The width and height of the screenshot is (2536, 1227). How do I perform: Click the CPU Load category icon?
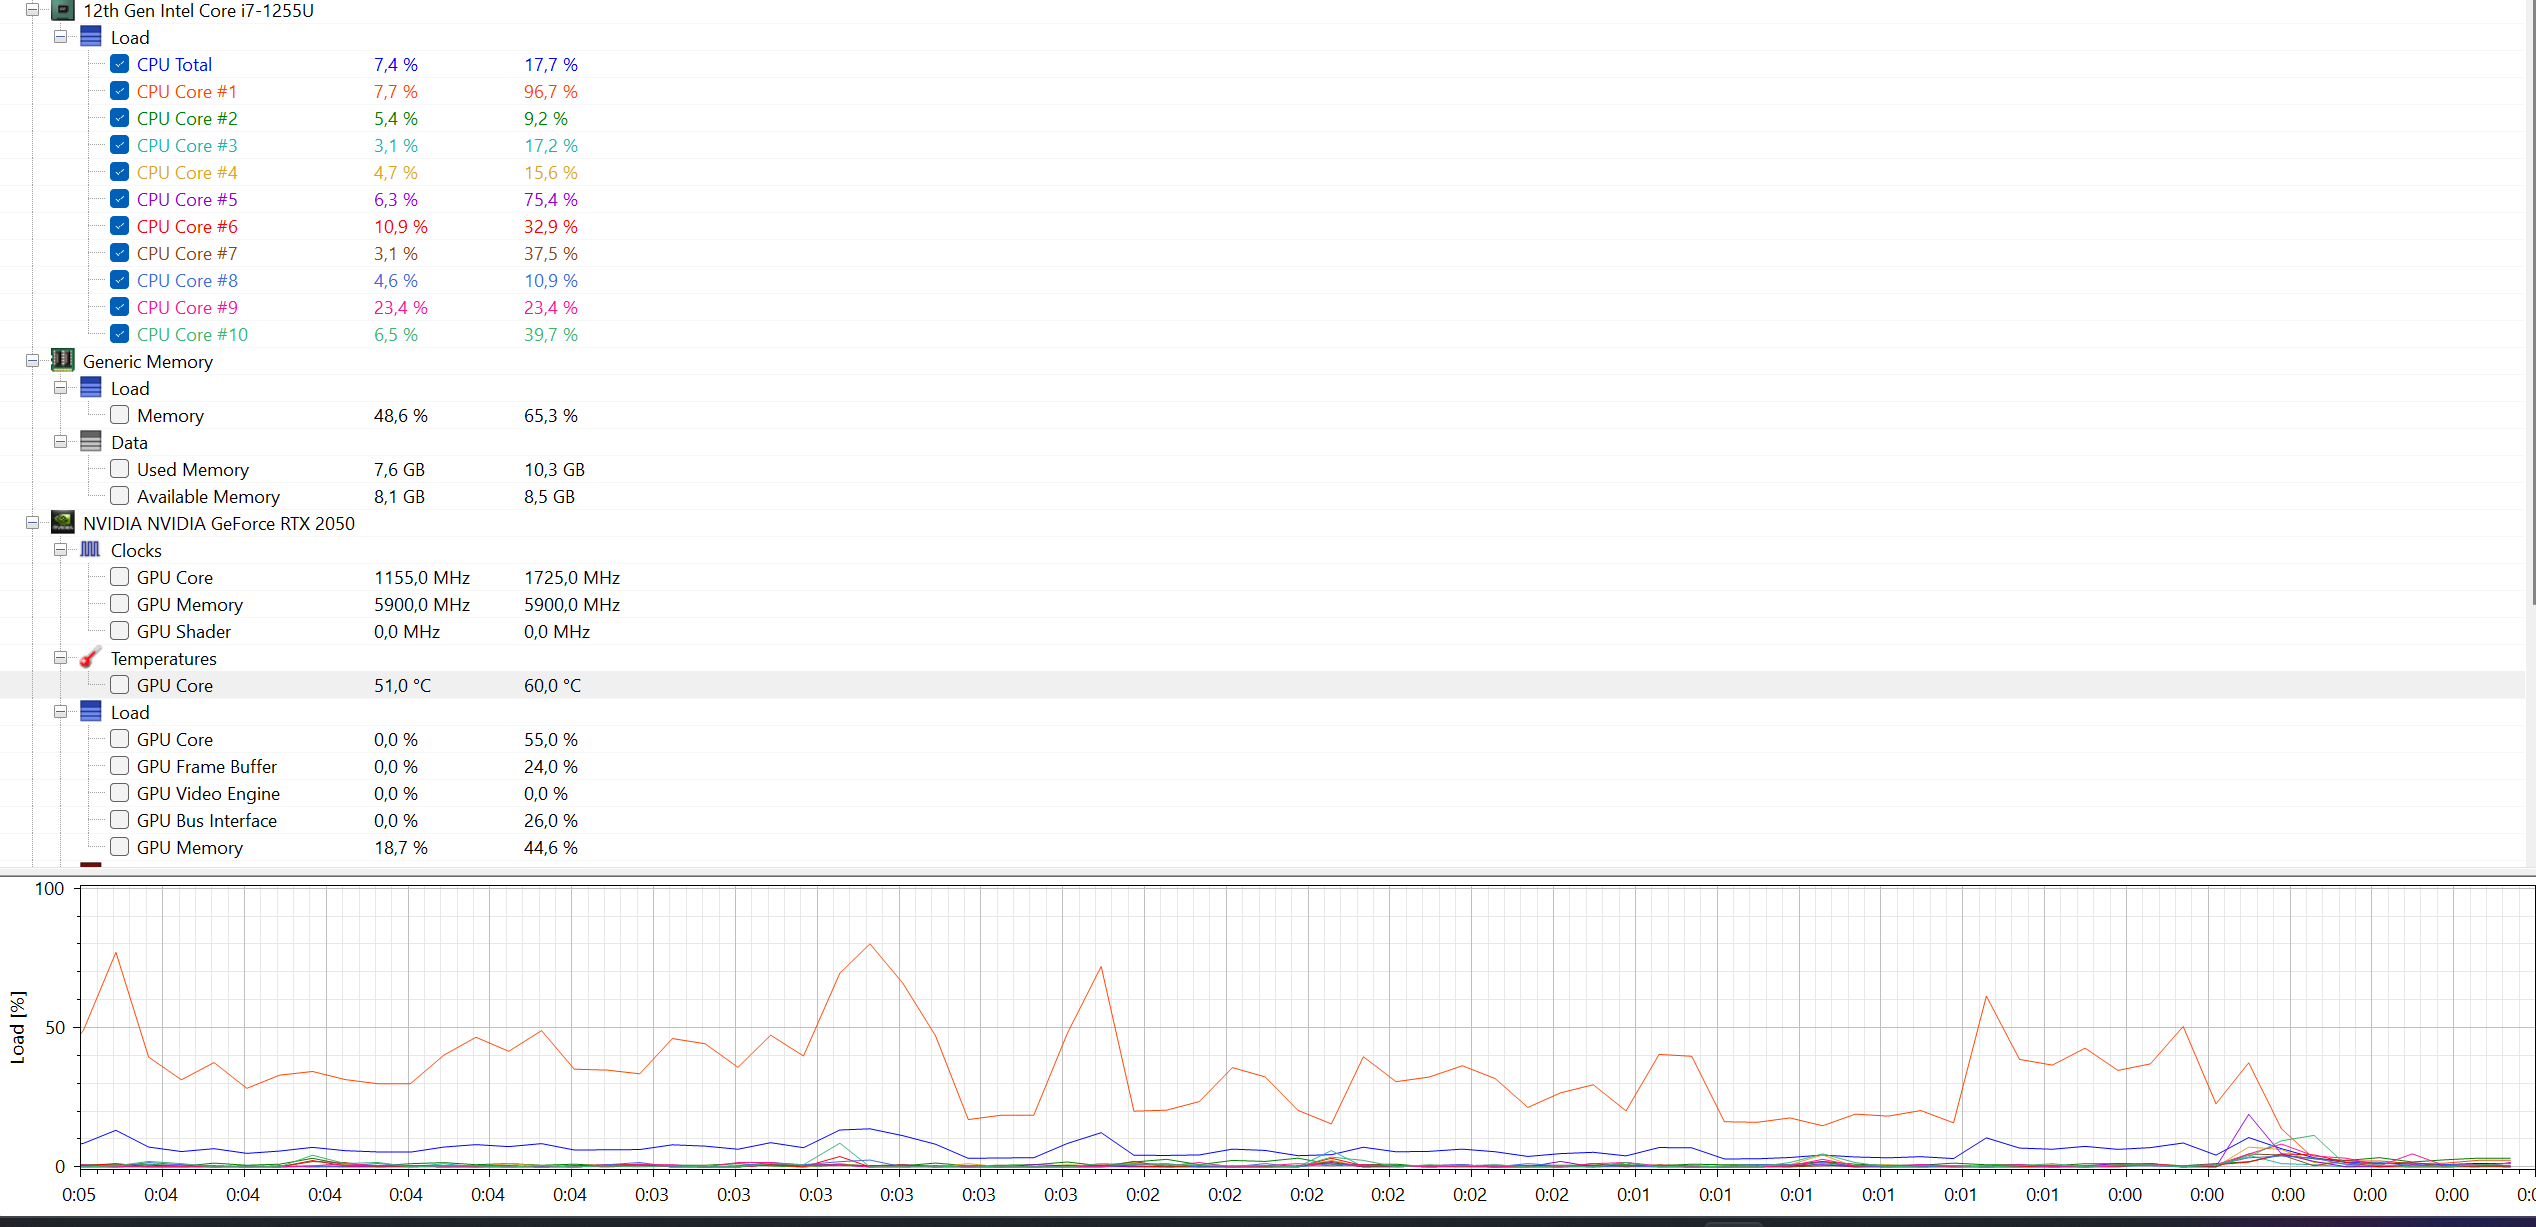coord(91,38)
